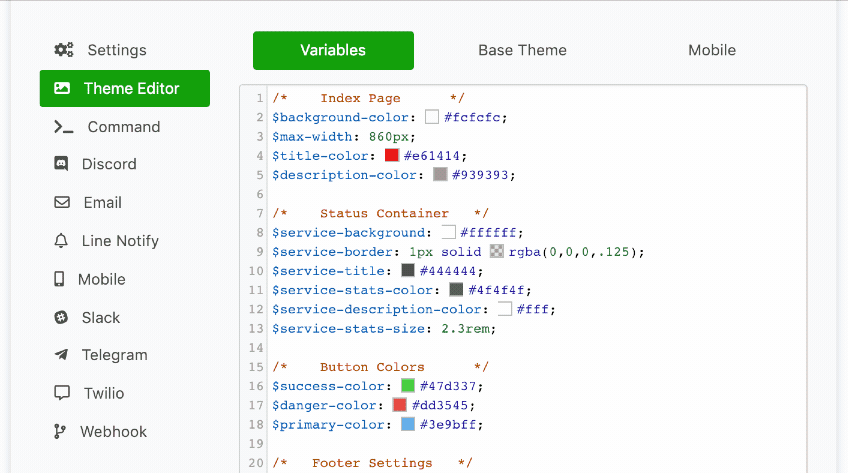Open the Twilio notifier label

point(104,393)
